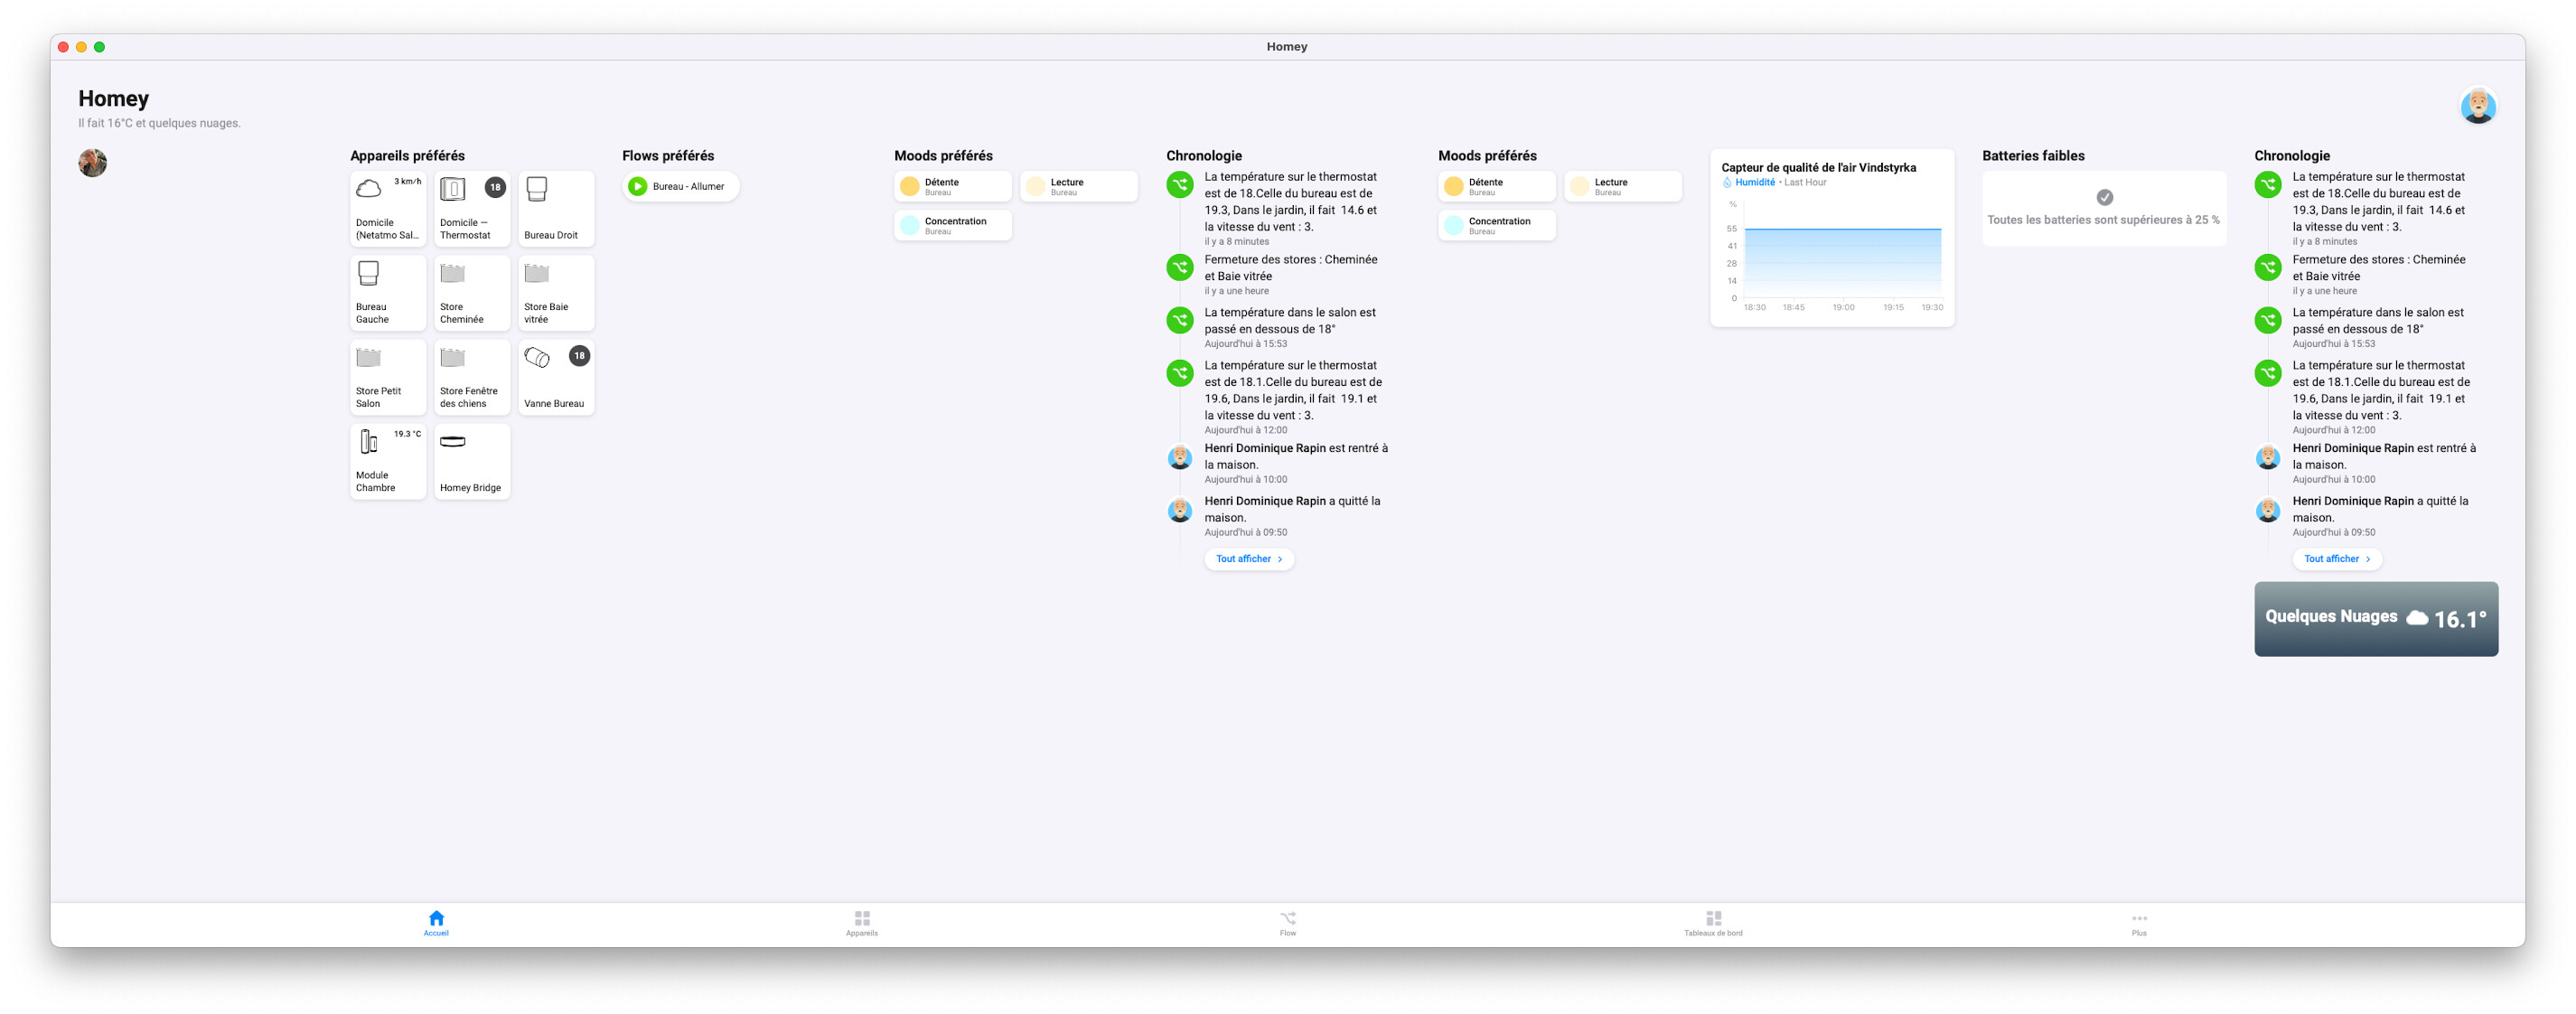2576x1014 pixels.
Task: Toggle the Bureau Droit lamp tile
Action: tap(556, 208)
